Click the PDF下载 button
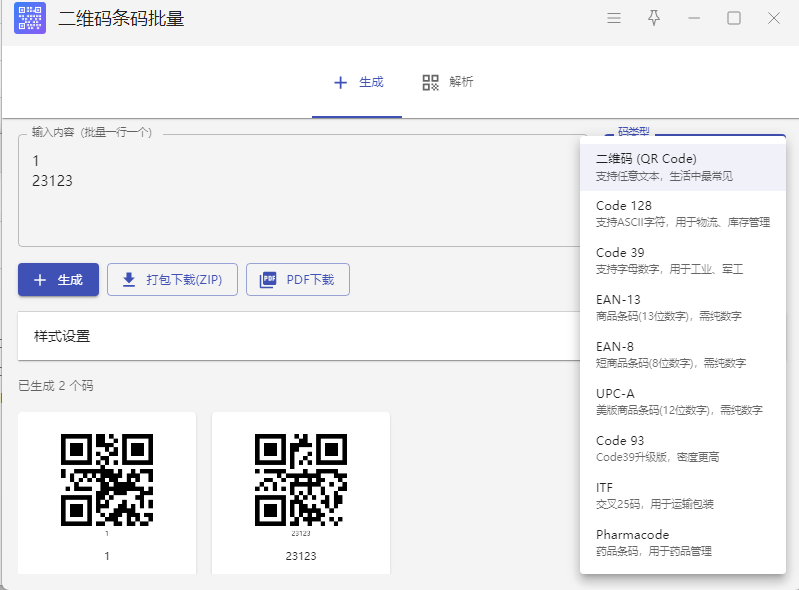The width and height of the screenshot is (799, 590). [298, 279]
